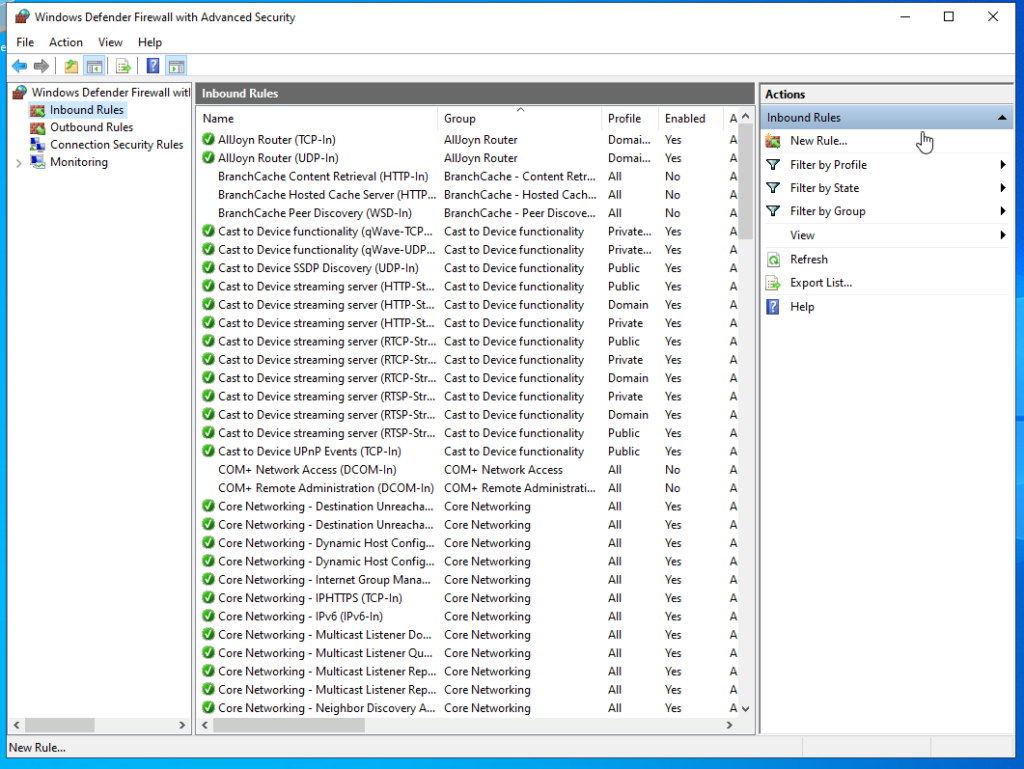
Task: Click the Export List icon in the toolbar
Action: tap(123, 66)
